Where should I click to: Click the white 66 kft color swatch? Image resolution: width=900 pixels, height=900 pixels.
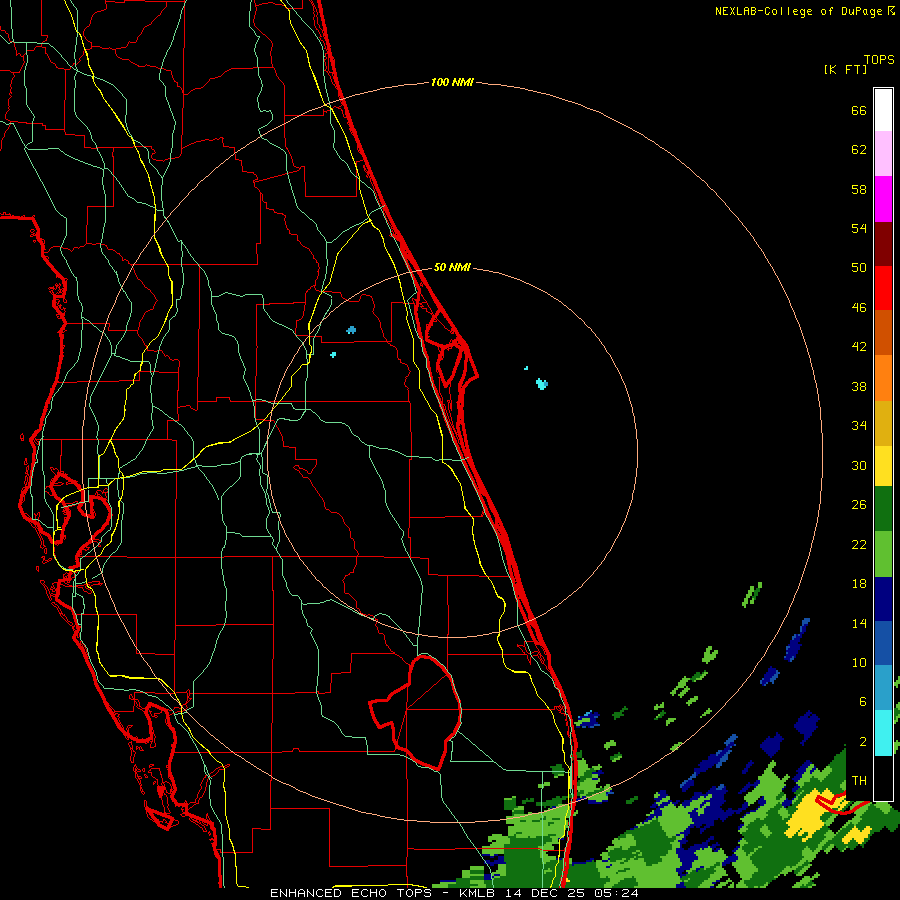[x=883, y=110]
